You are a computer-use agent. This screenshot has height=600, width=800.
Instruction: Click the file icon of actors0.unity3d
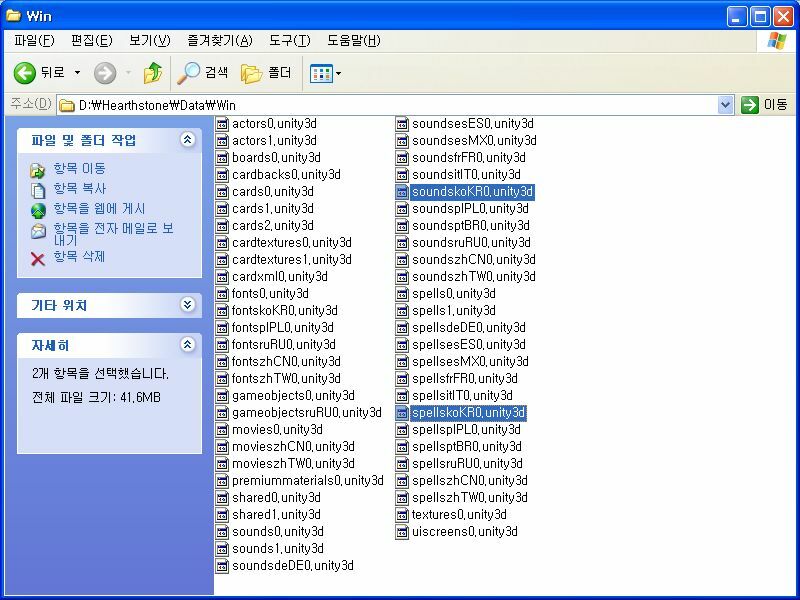pos(222,124)
